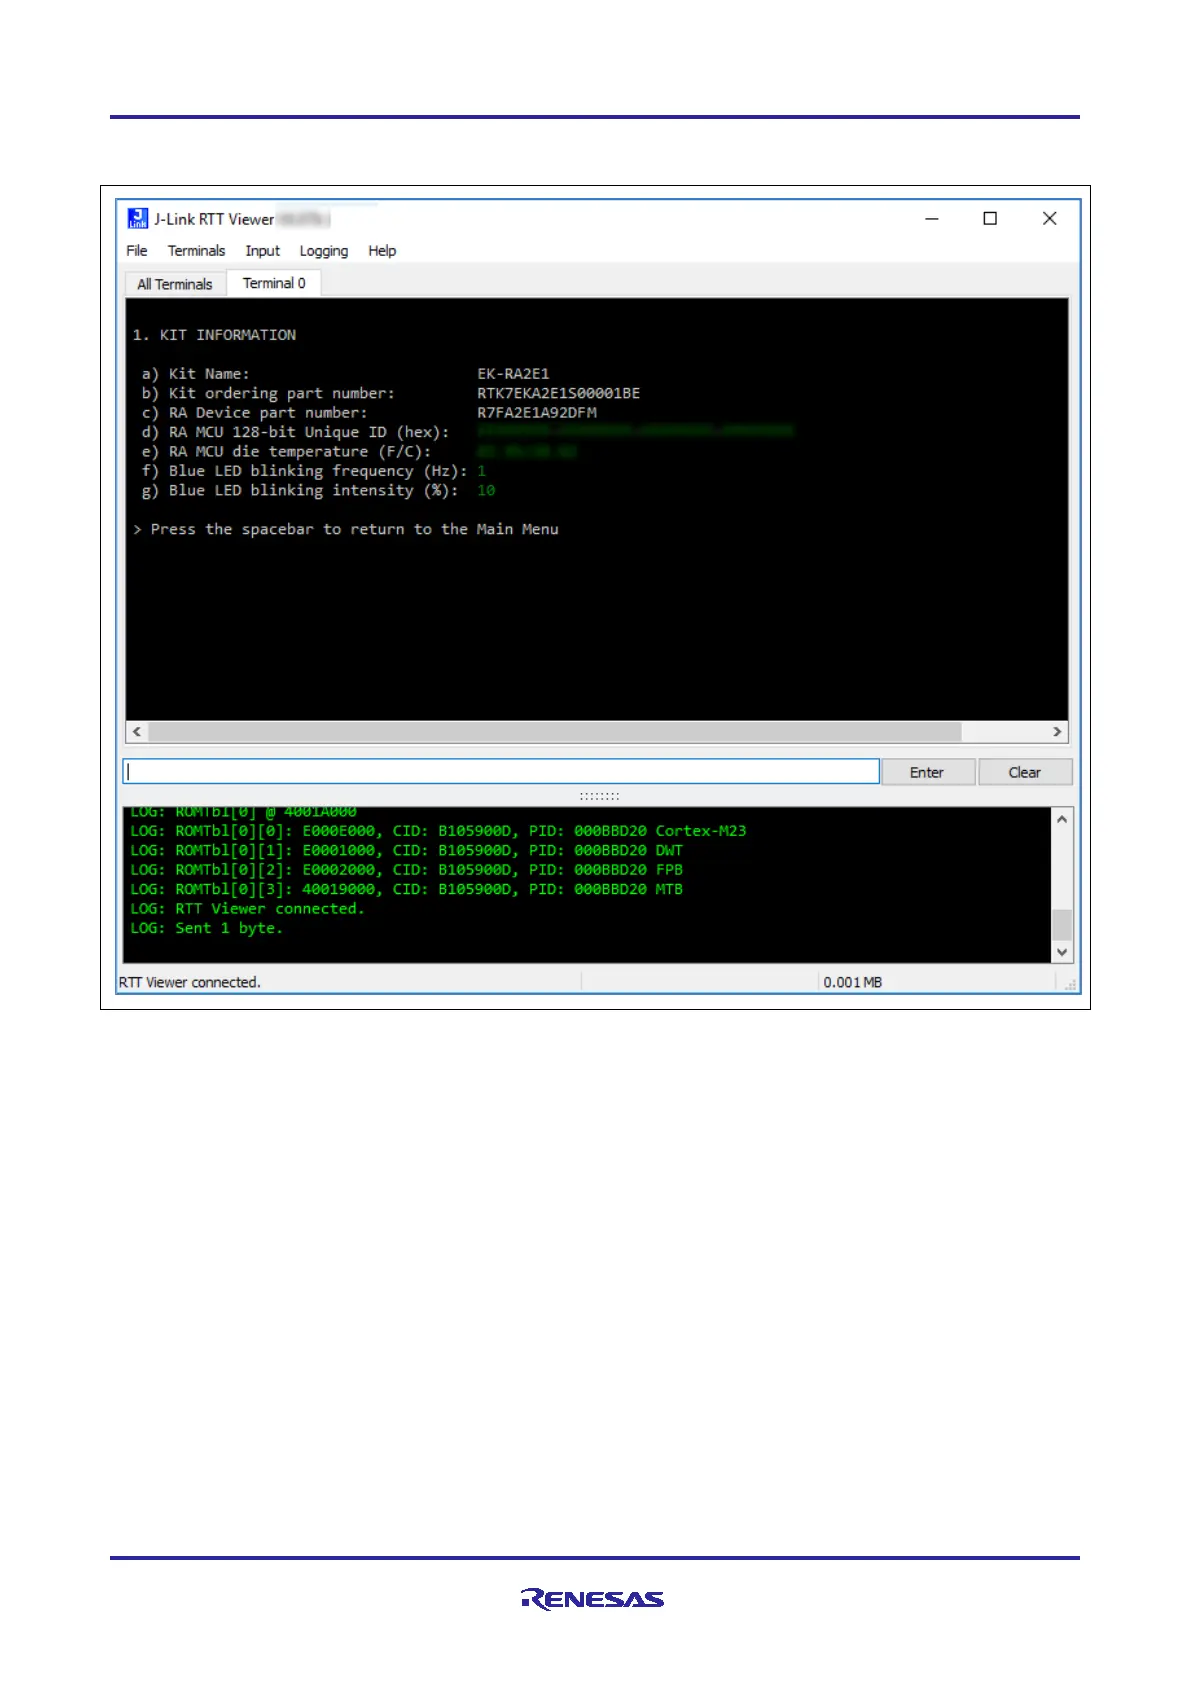Click part number 'RTK7EKA2E1S00001BE'
This screenshot has width=1191, height=1684.
pos(558,393)
